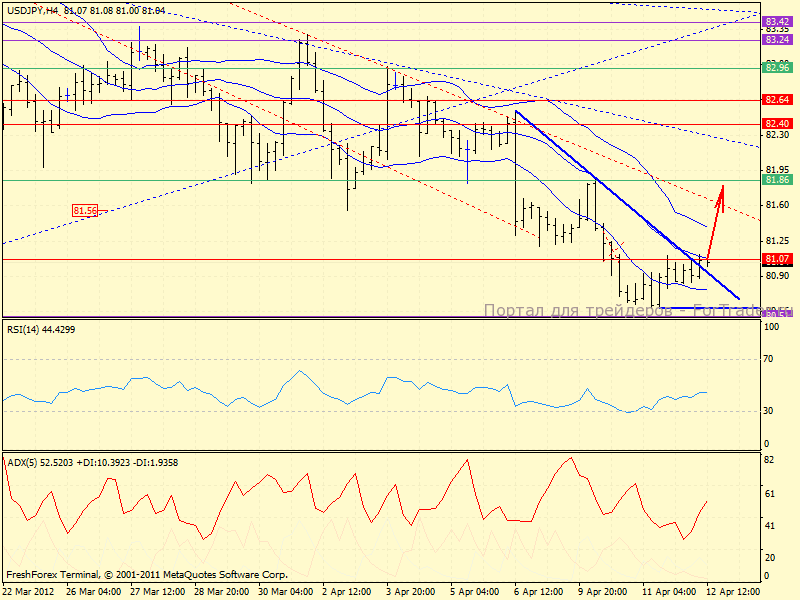Select the 81.56 red price tag
800x600 pixels.
pyautogui.click(x=85, y=210)
